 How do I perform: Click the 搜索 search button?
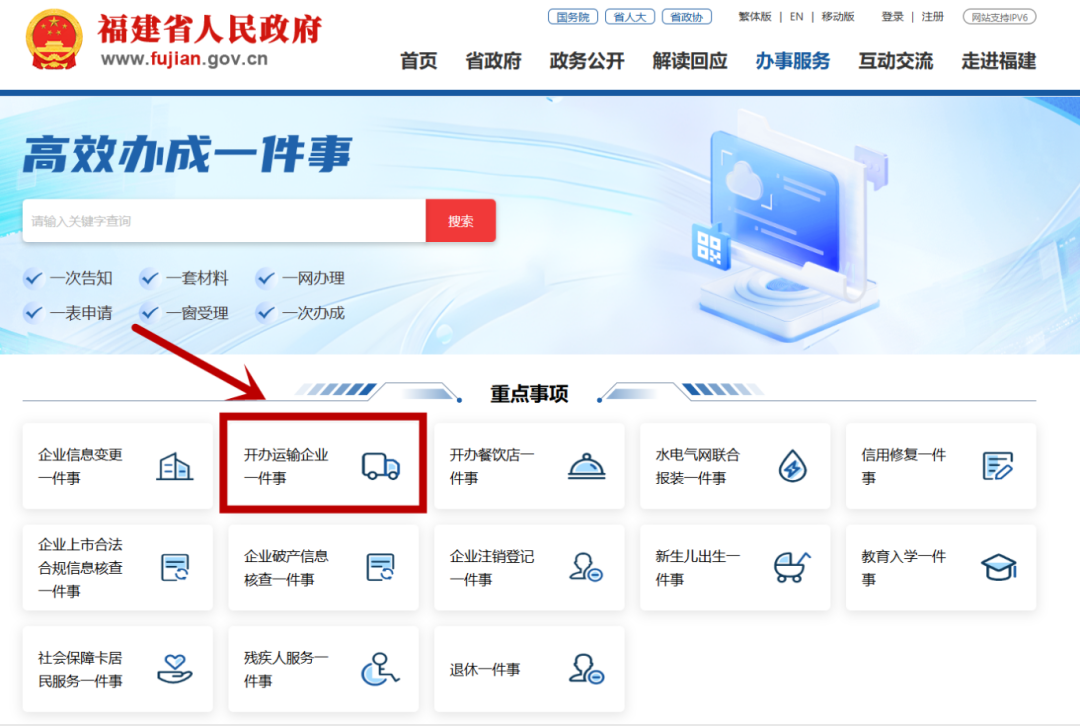(x=460, y=220)
